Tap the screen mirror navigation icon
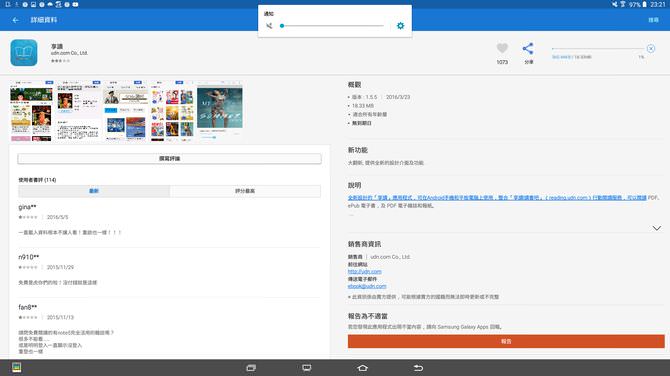This screenshot has height=376, width=670. [x=307, y=368]
